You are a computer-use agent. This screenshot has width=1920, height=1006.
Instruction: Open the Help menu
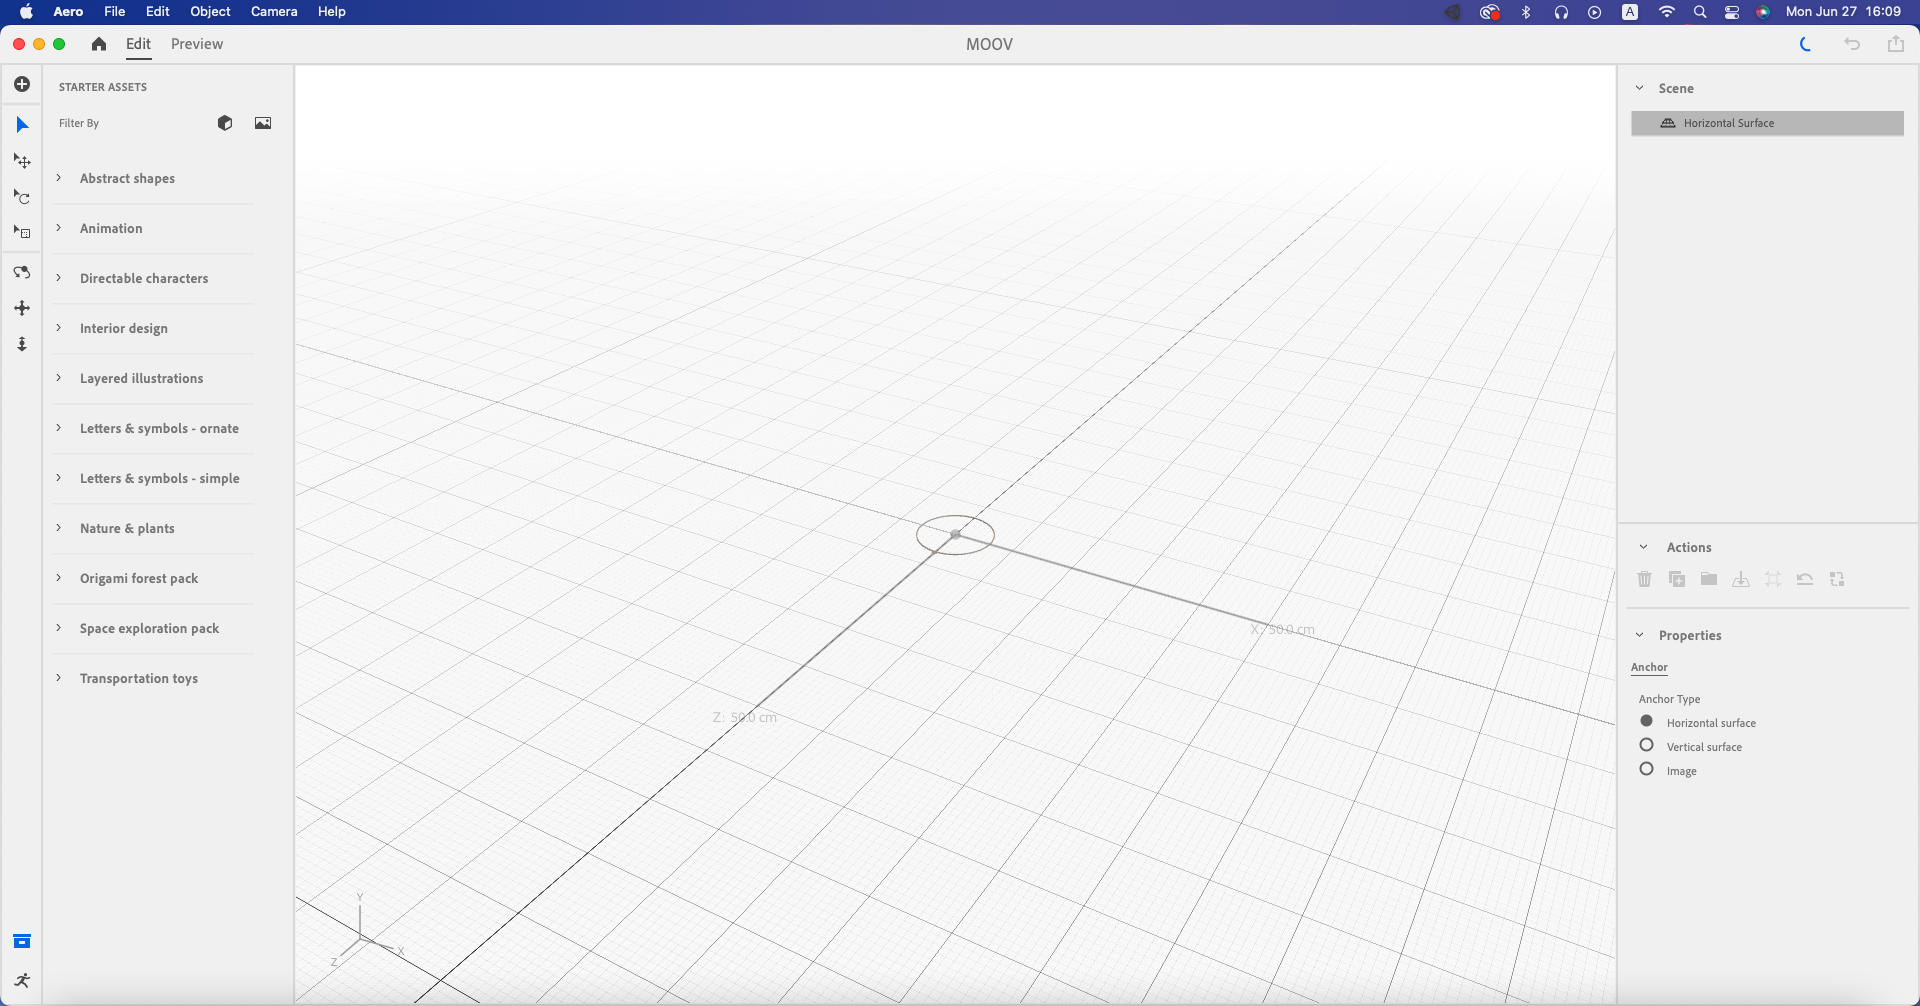(332, 12)
